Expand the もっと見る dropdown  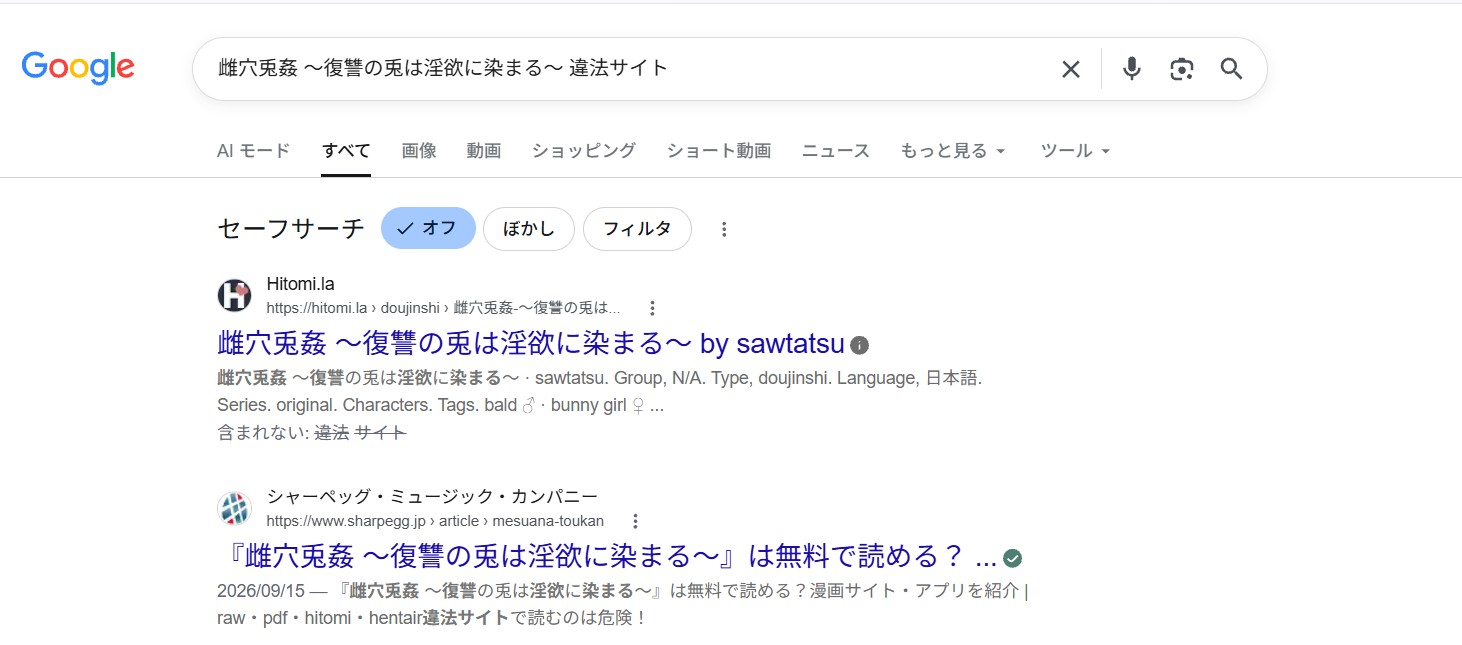pyautogui.click(x=953, y=151)
